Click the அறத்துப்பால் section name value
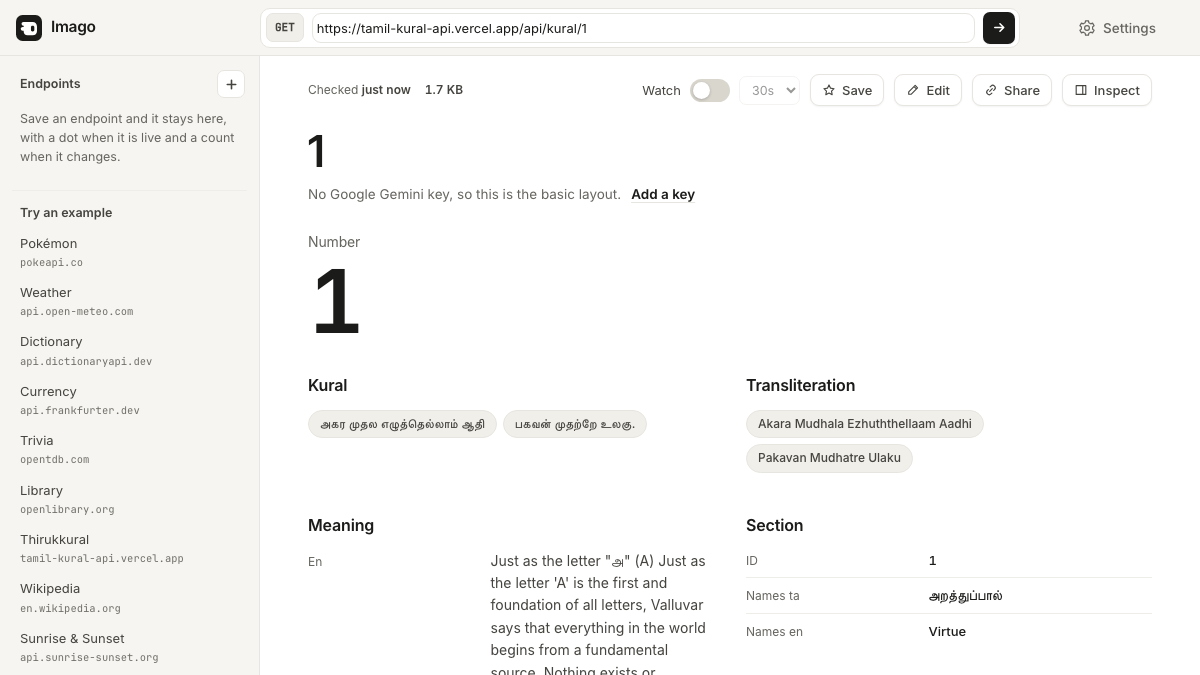 coord(966,596)
